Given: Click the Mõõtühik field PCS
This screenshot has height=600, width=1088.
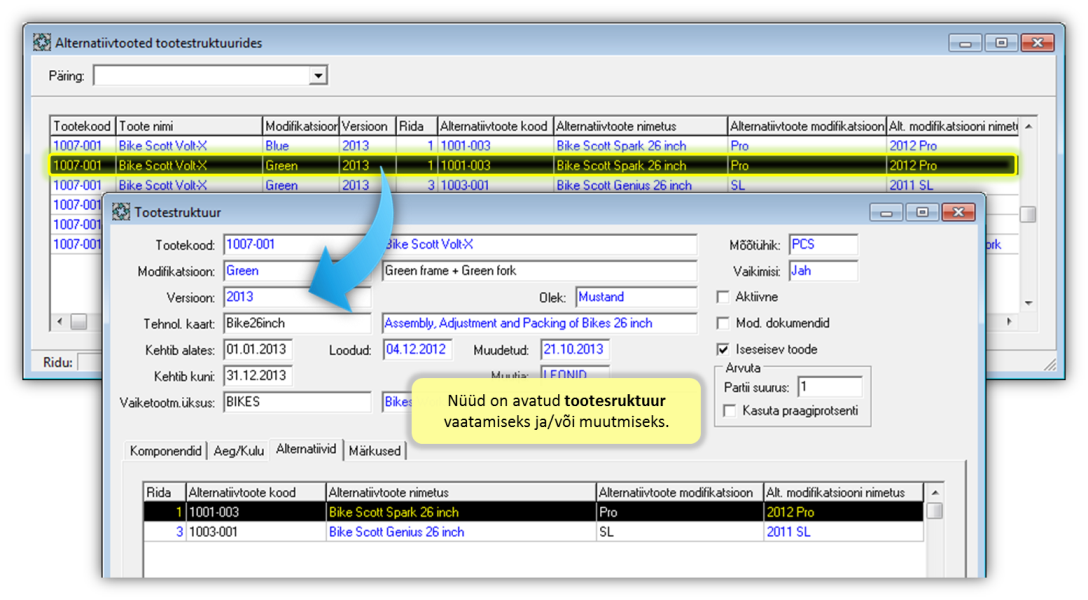Looking at the screenshot, I should [x=823, y=245].
